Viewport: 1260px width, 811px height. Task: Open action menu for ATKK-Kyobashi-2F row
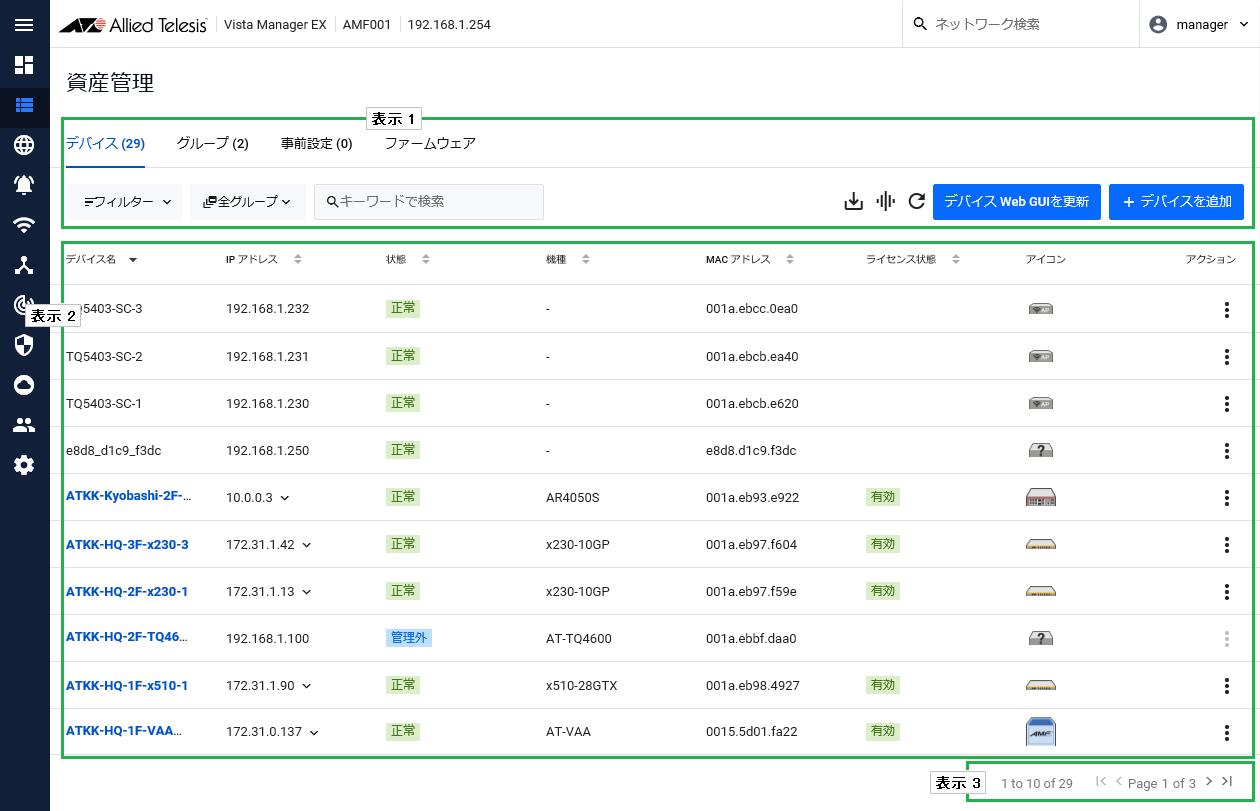click(1227, 498)
